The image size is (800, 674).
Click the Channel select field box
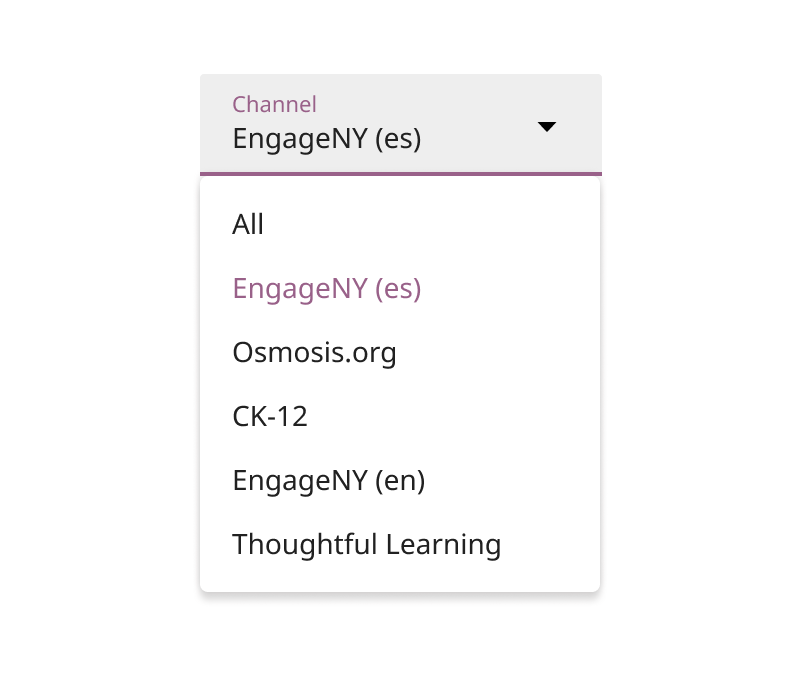[400, 124]
